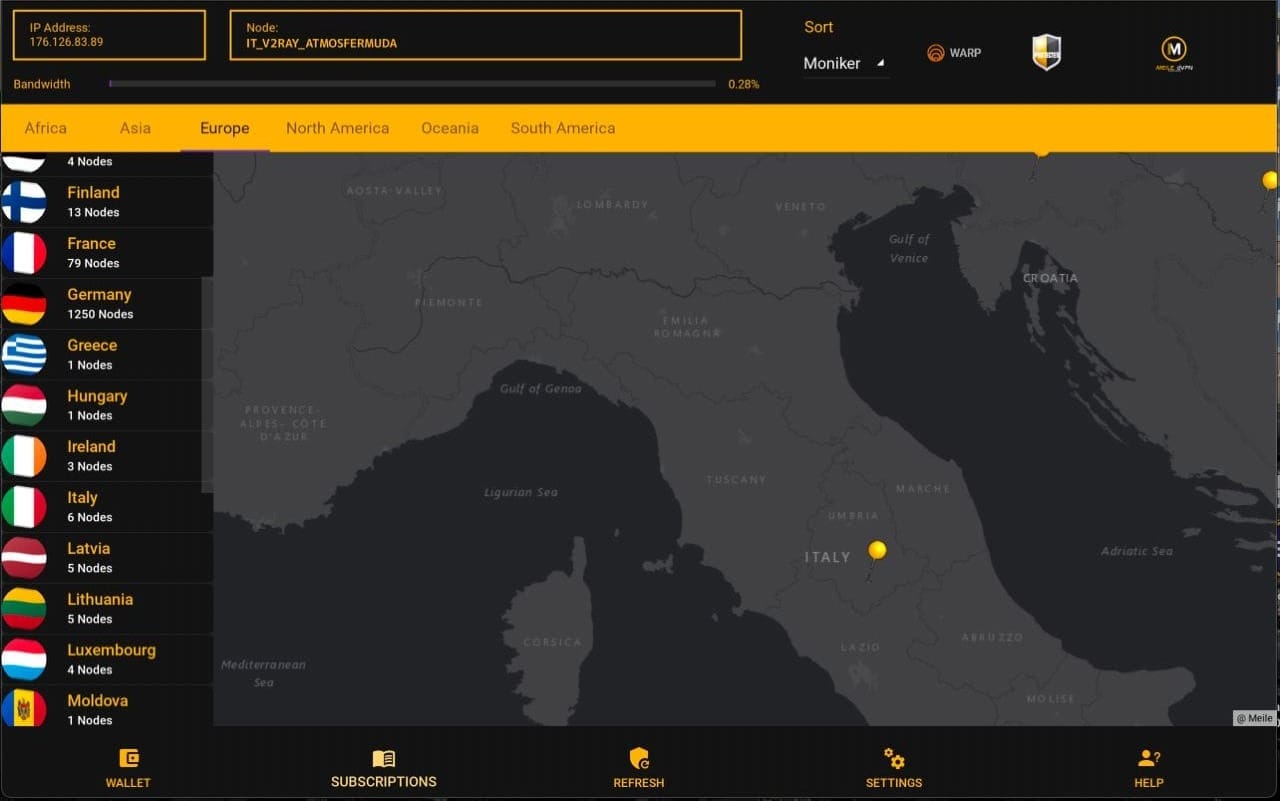Click the Lithuania flag icon
The height and width of the screenshot is (801, 1280).
[x=24, y=609]
